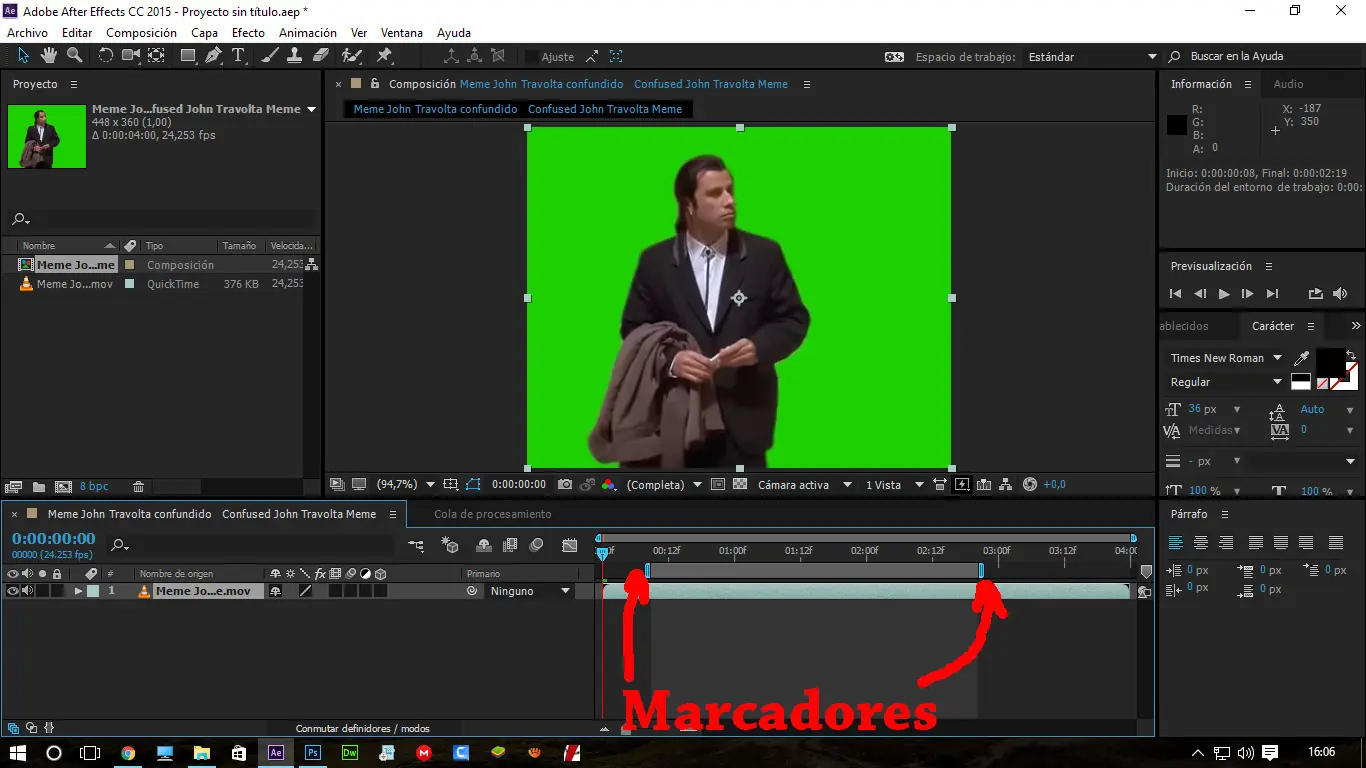This screenshot has width=1366, height=768.
Task: Click the work area start marker at 00:12f
Action: pyautogui.click(x=647, y=571)
